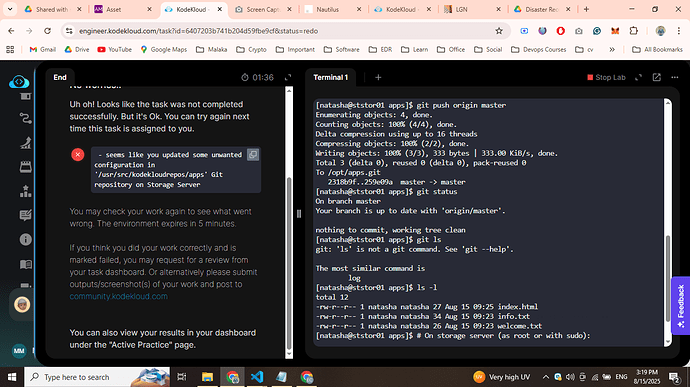Open the community.kodekloud.com link

click(x=118, y=296)
